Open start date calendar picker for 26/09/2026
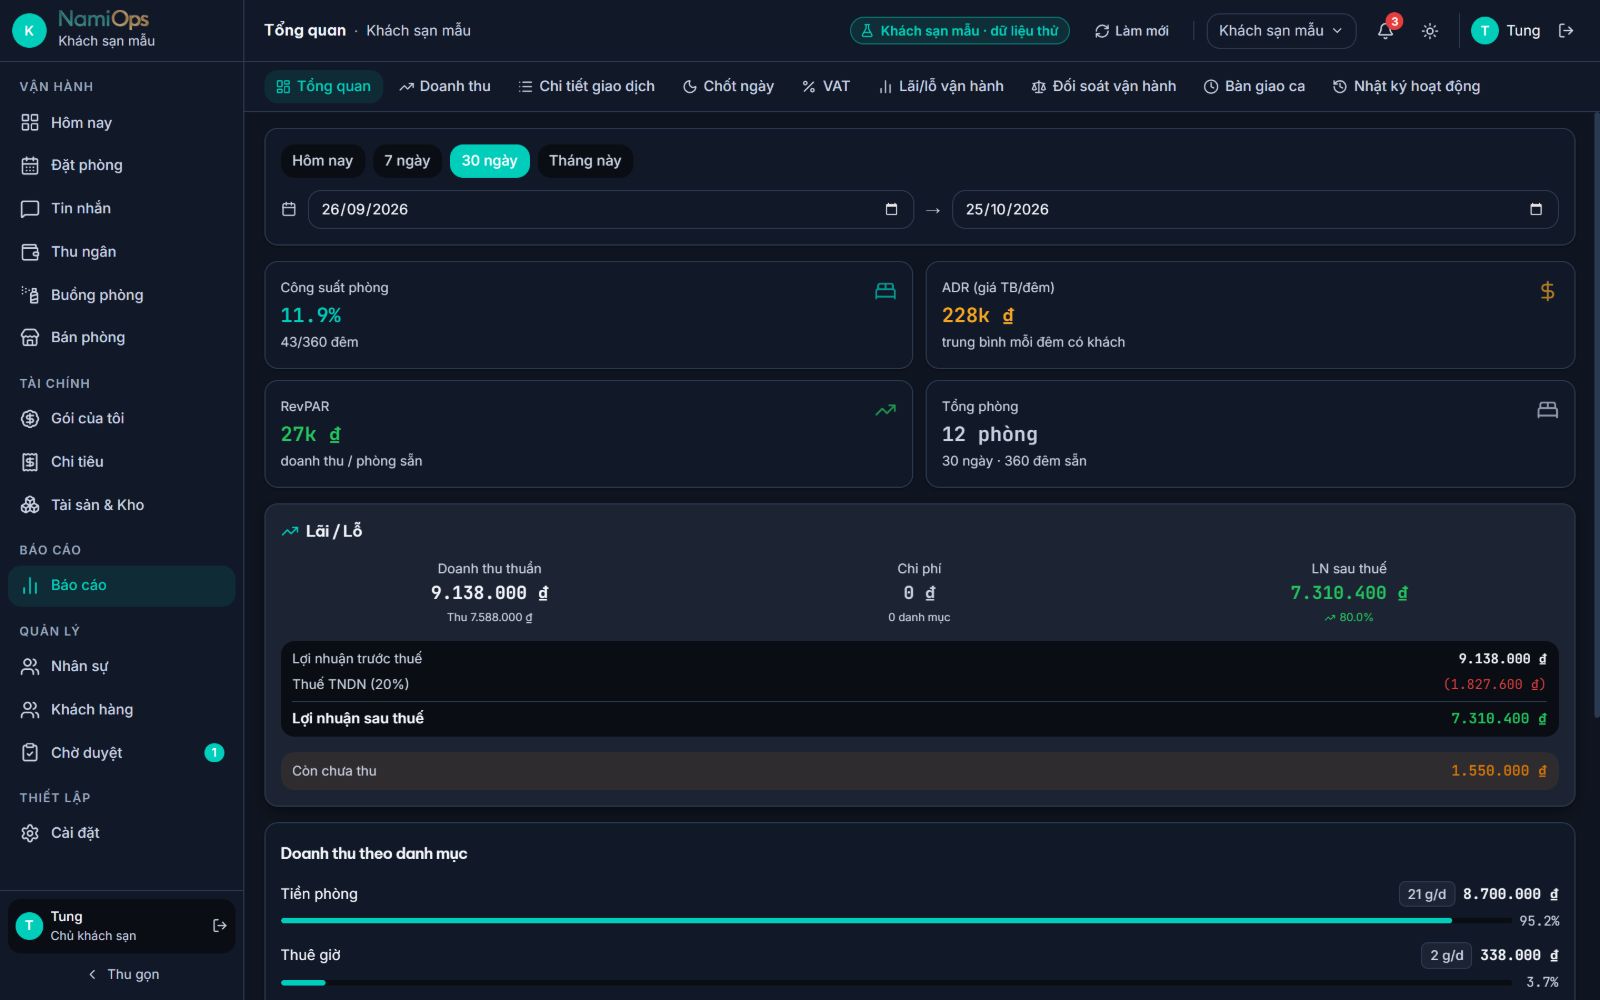The width and height of the screenshot is (1600, 1000). coord(891,210)
